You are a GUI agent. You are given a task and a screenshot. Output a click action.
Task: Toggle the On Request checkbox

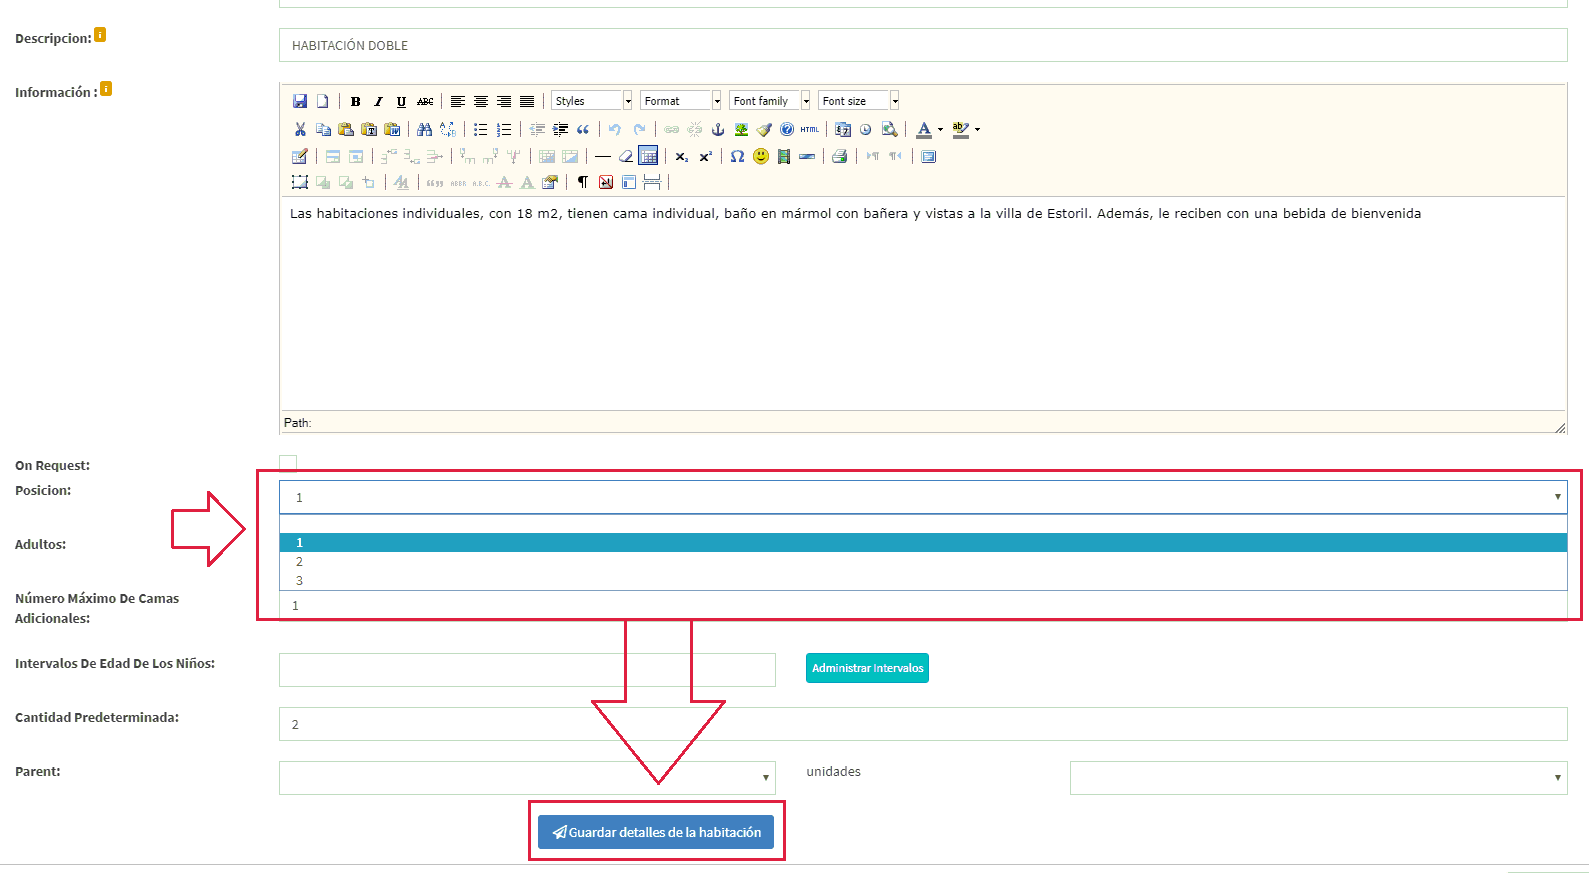click(288, 463)
